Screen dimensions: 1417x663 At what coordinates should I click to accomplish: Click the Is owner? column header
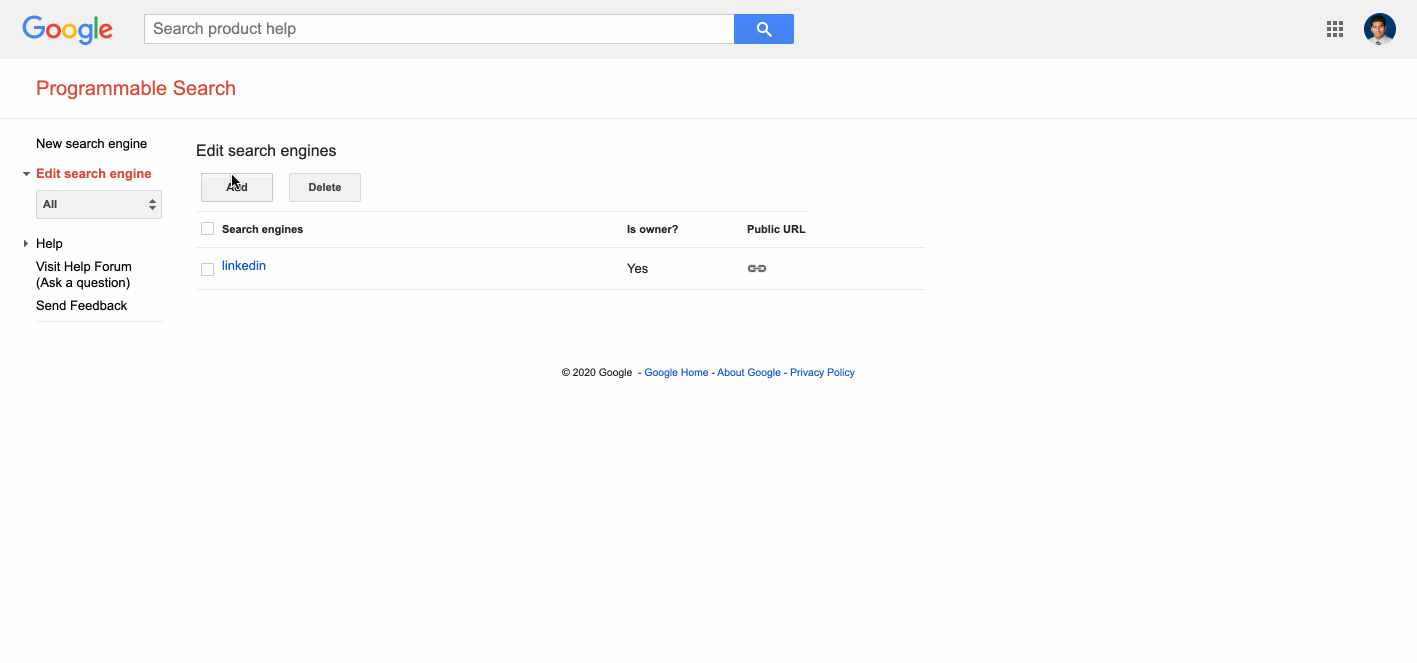tap(652, 229)
